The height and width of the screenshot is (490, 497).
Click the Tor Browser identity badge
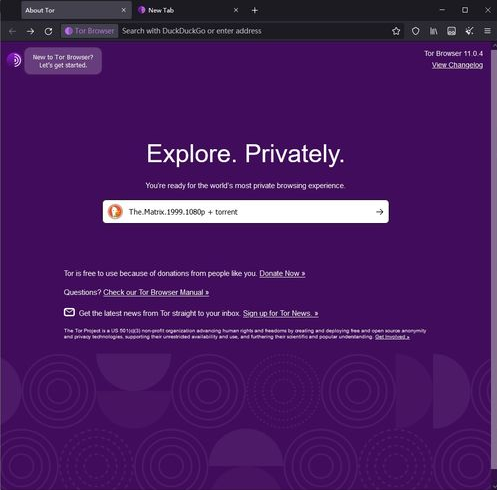click(90, 31)
